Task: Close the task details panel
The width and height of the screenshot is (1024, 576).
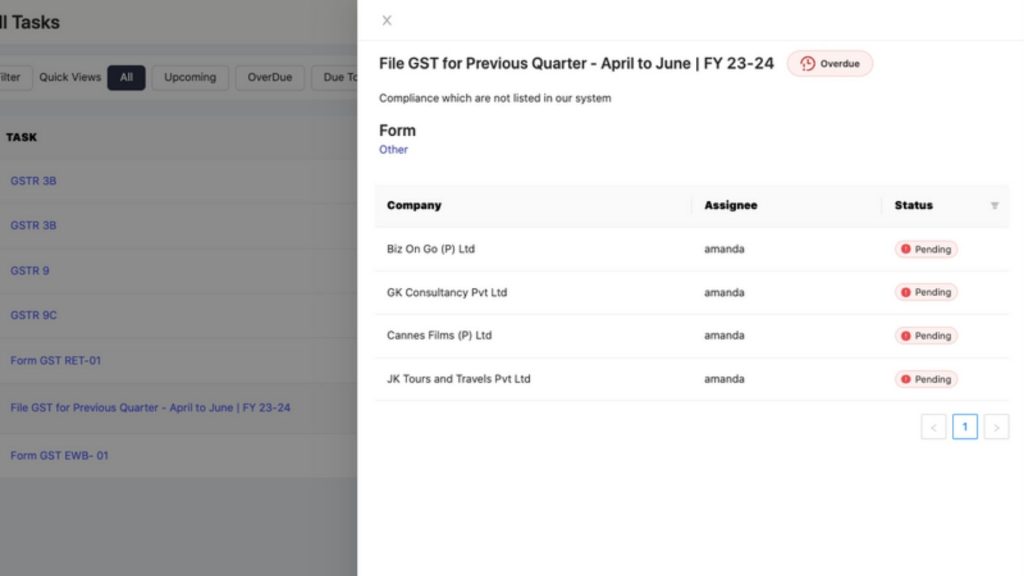Action: coord(387,20)
